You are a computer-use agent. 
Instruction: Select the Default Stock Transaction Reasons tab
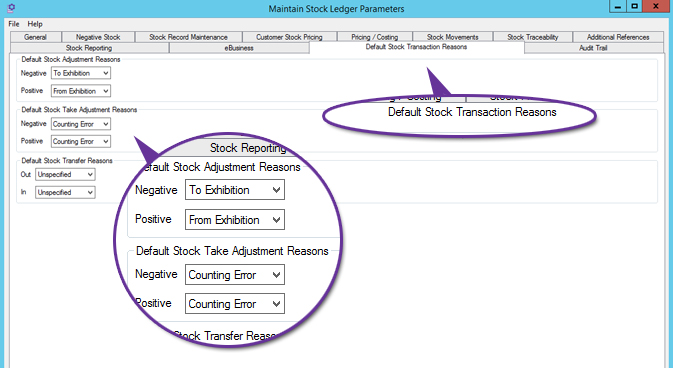(416, 47)
